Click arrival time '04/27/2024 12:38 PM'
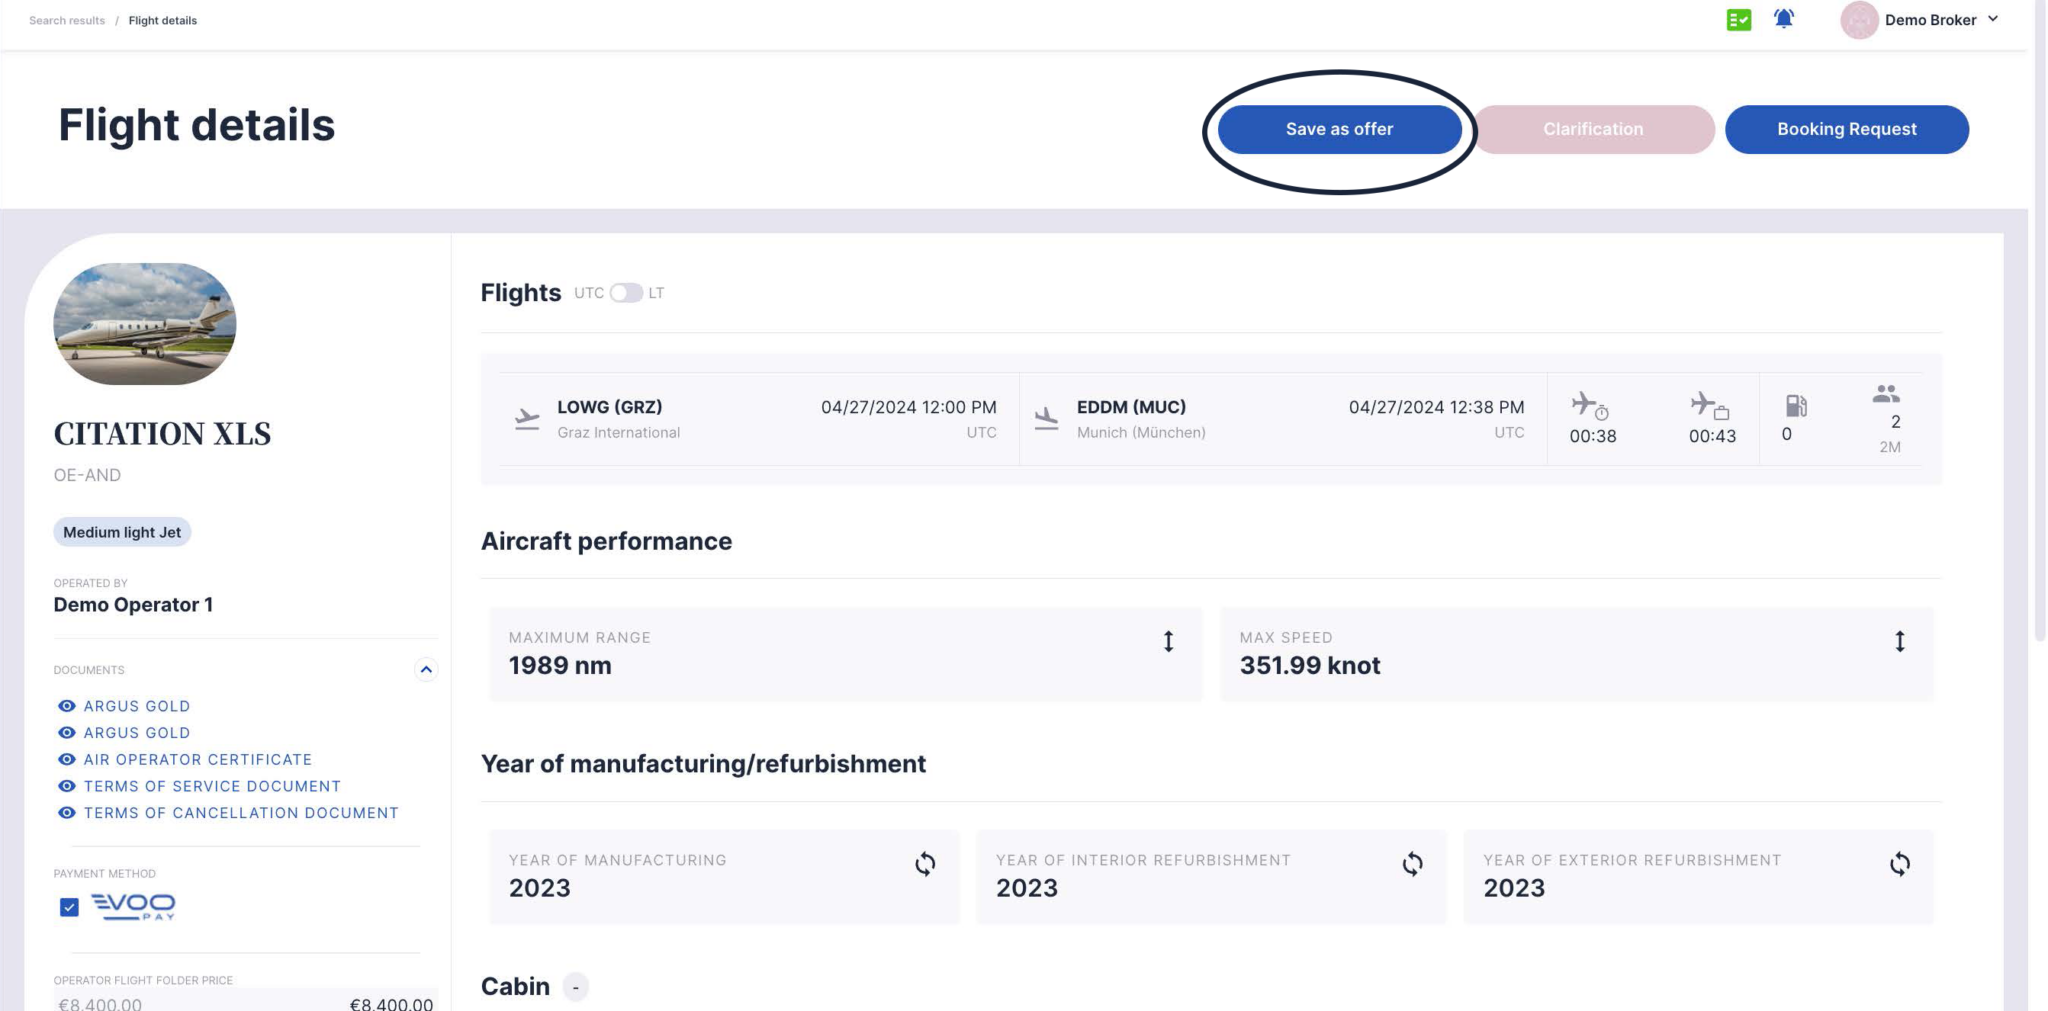The width and height of the screenshot is (2048, 1011). click(1436, 407)
